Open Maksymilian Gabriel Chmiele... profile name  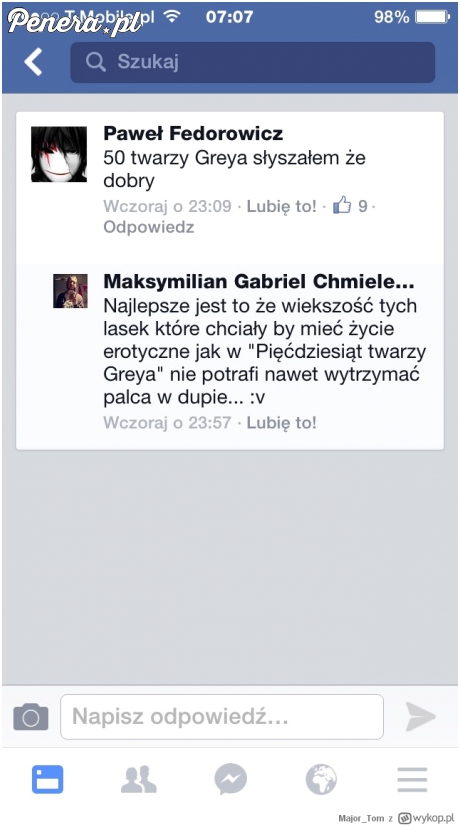[259, 282]
